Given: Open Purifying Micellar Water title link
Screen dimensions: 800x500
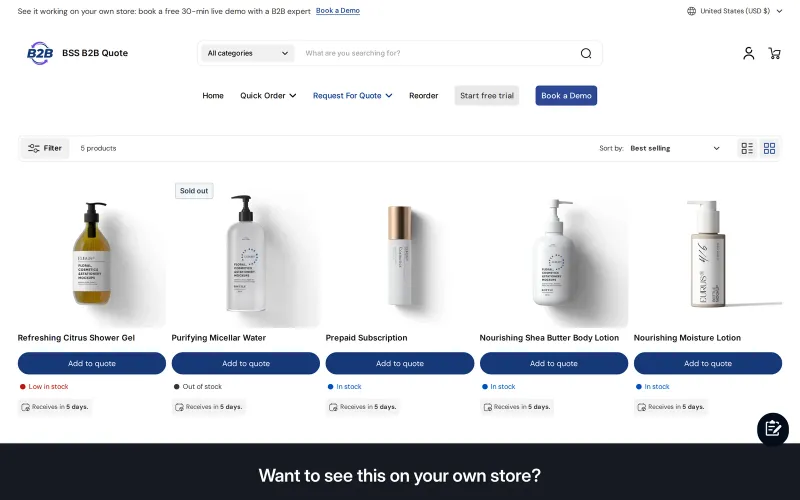Looking at the screenshot, I should 219,338.
